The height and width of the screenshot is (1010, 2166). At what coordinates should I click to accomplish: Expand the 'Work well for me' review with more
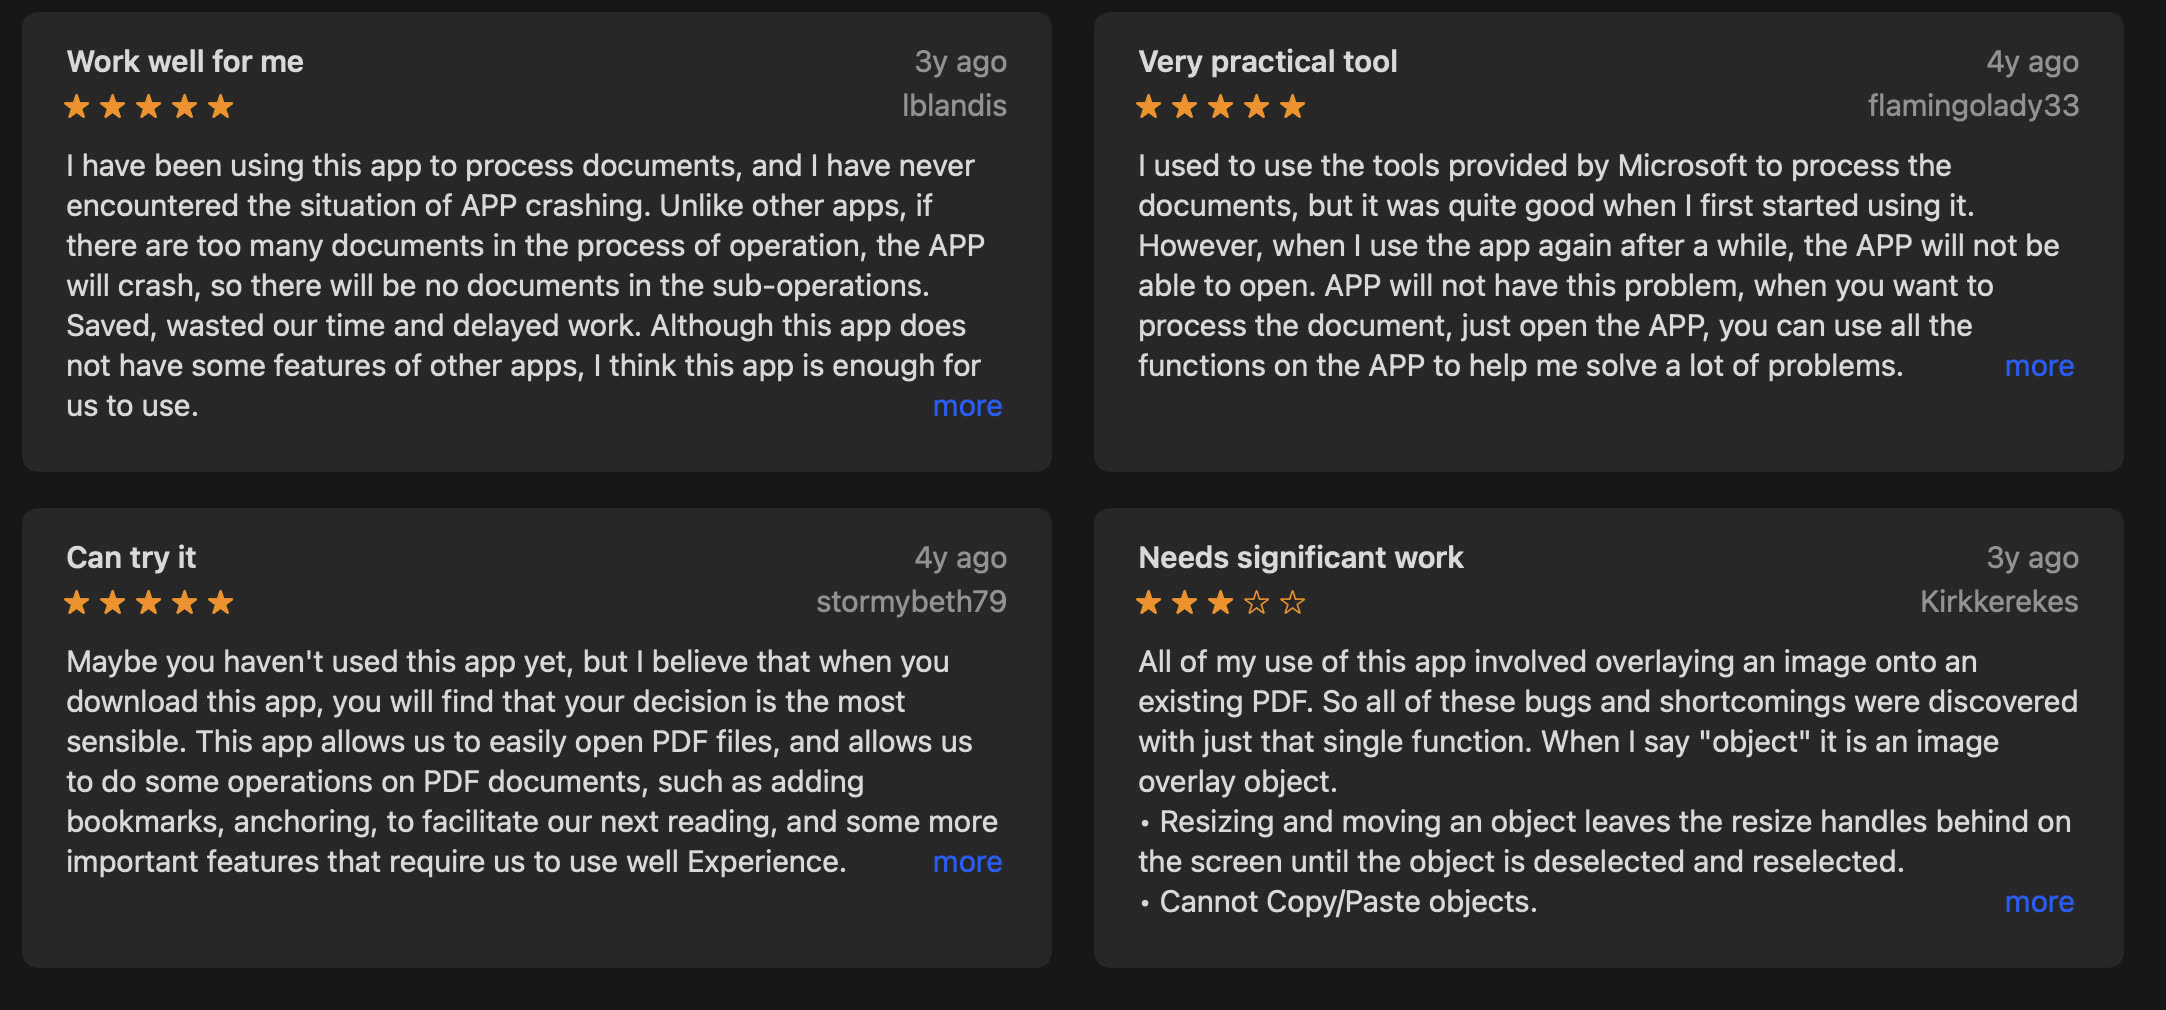tap(967, 406)
